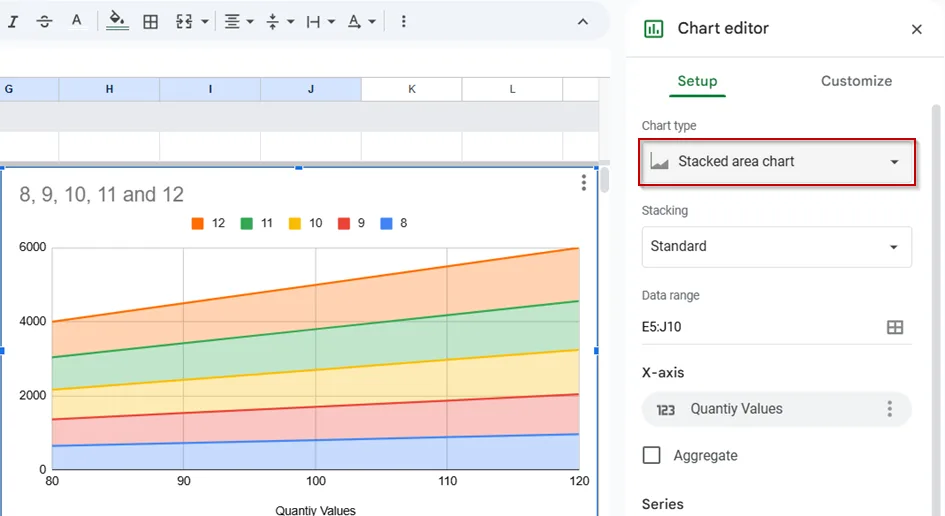Click the 6000 vertical axis label

(33, 247)
